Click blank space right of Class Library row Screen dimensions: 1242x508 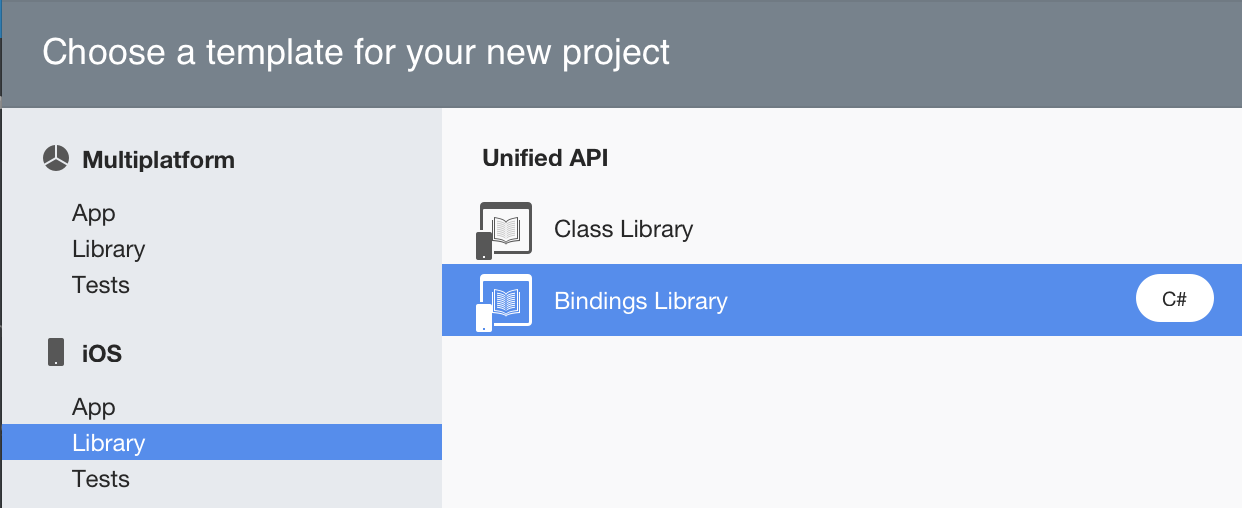pos(950,229)
